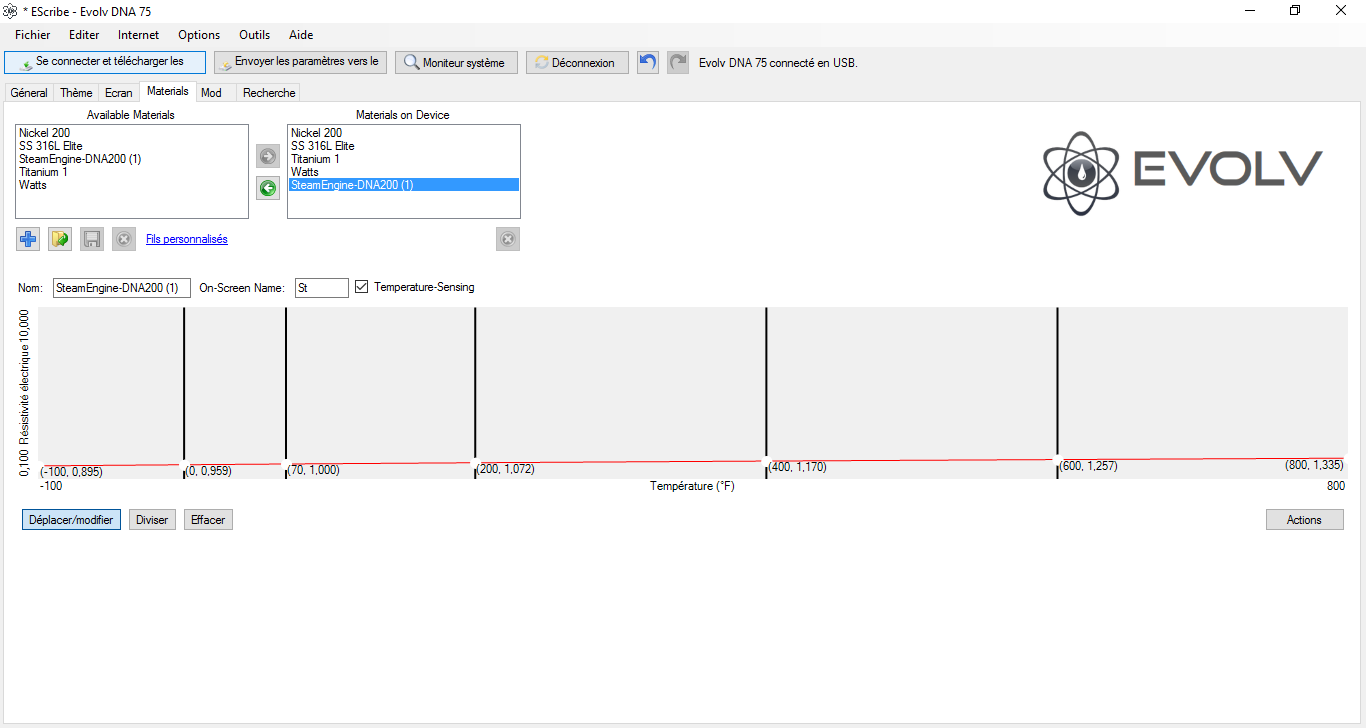Click the undo arrow in the toolbar
This screenshot has height=728, width=1366.
point(648,62)
